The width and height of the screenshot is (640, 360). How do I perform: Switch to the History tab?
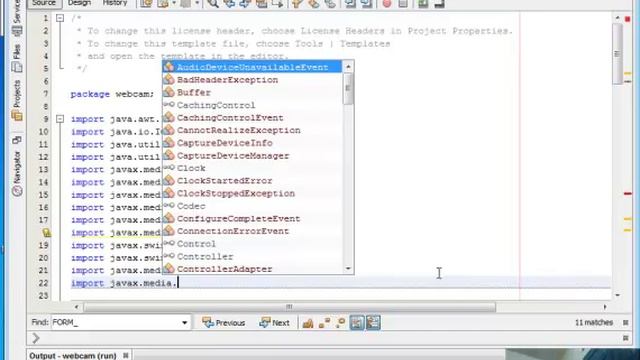[115, 3]
